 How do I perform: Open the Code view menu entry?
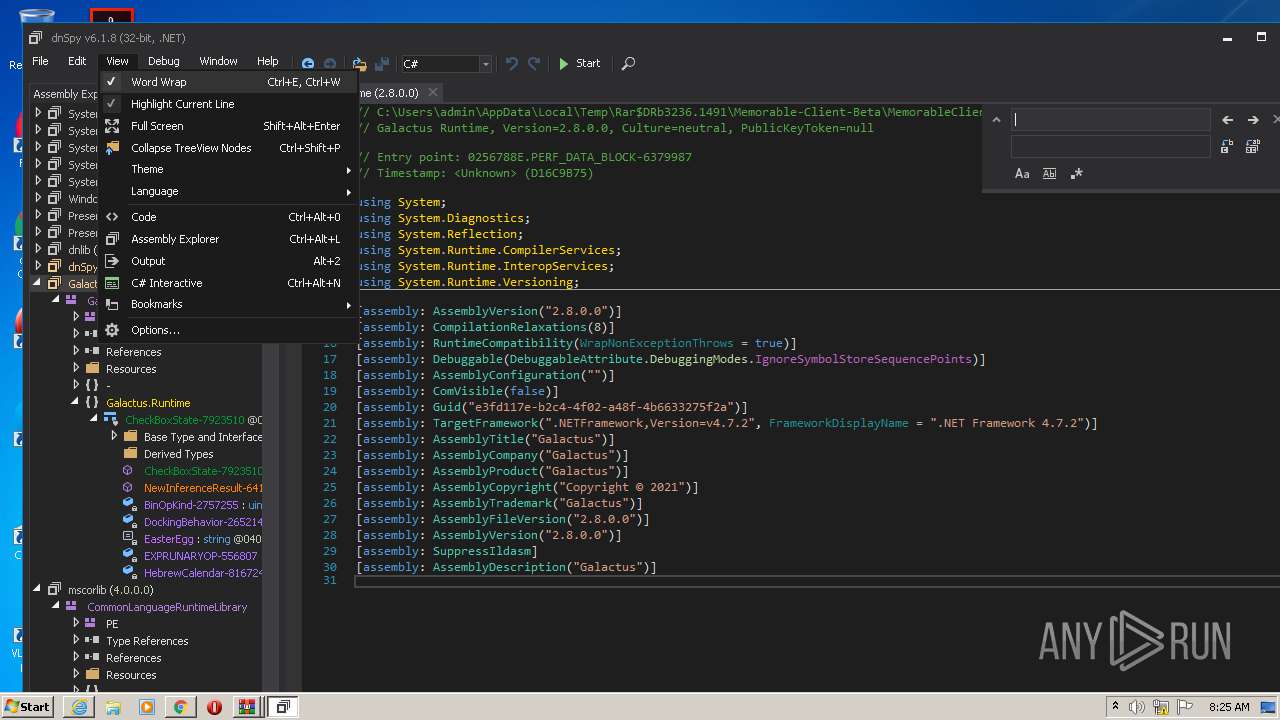[x=228, y=217]
